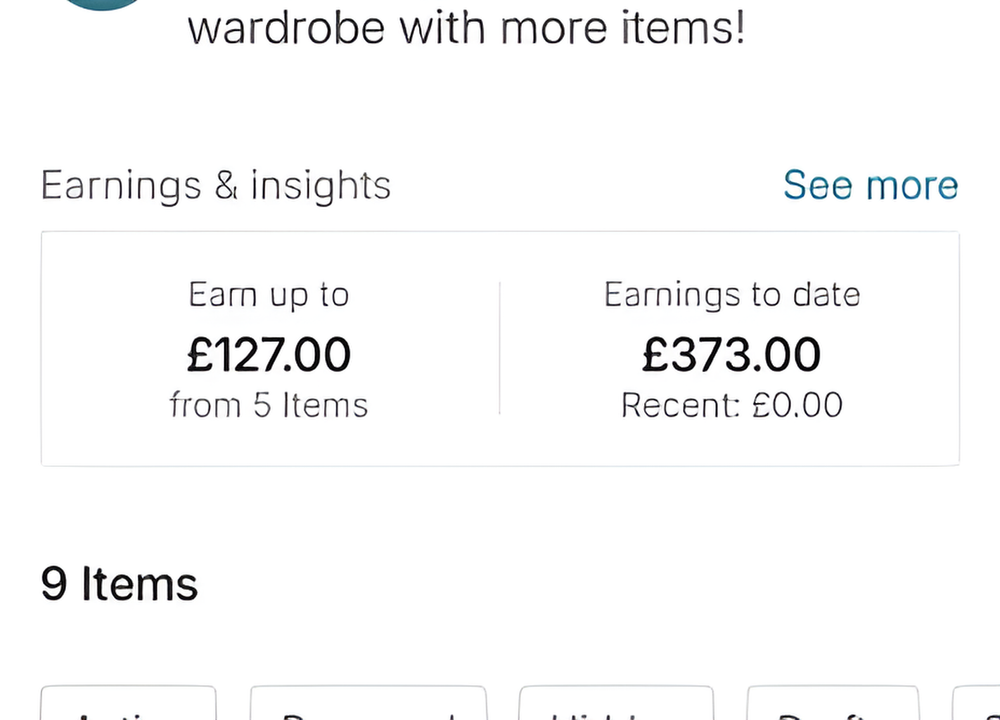Click the Earnings to date label

coord(732,295)
